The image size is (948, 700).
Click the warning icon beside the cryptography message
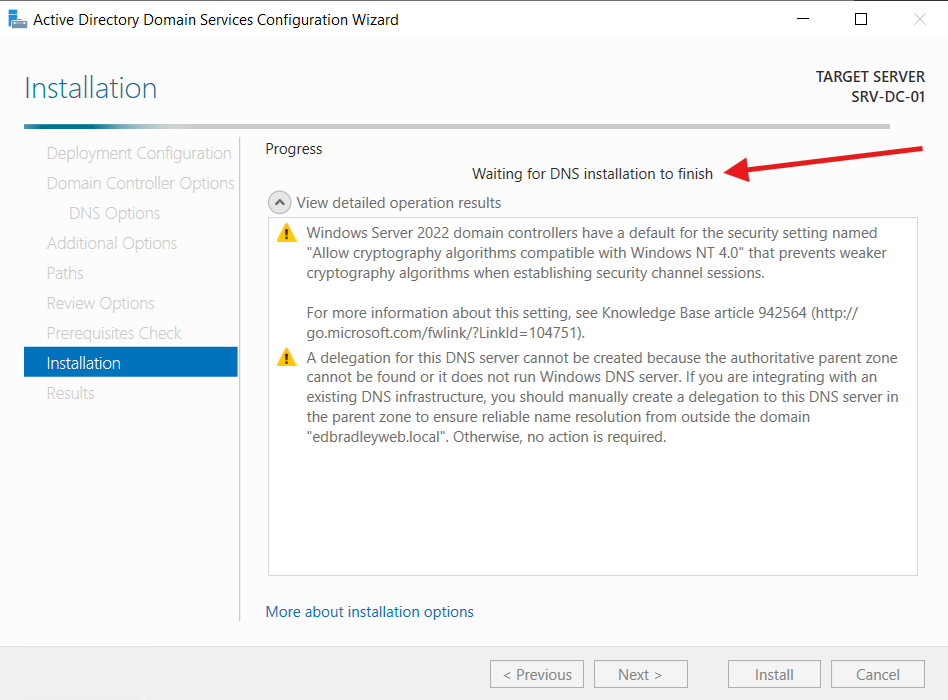click(286, 232)
